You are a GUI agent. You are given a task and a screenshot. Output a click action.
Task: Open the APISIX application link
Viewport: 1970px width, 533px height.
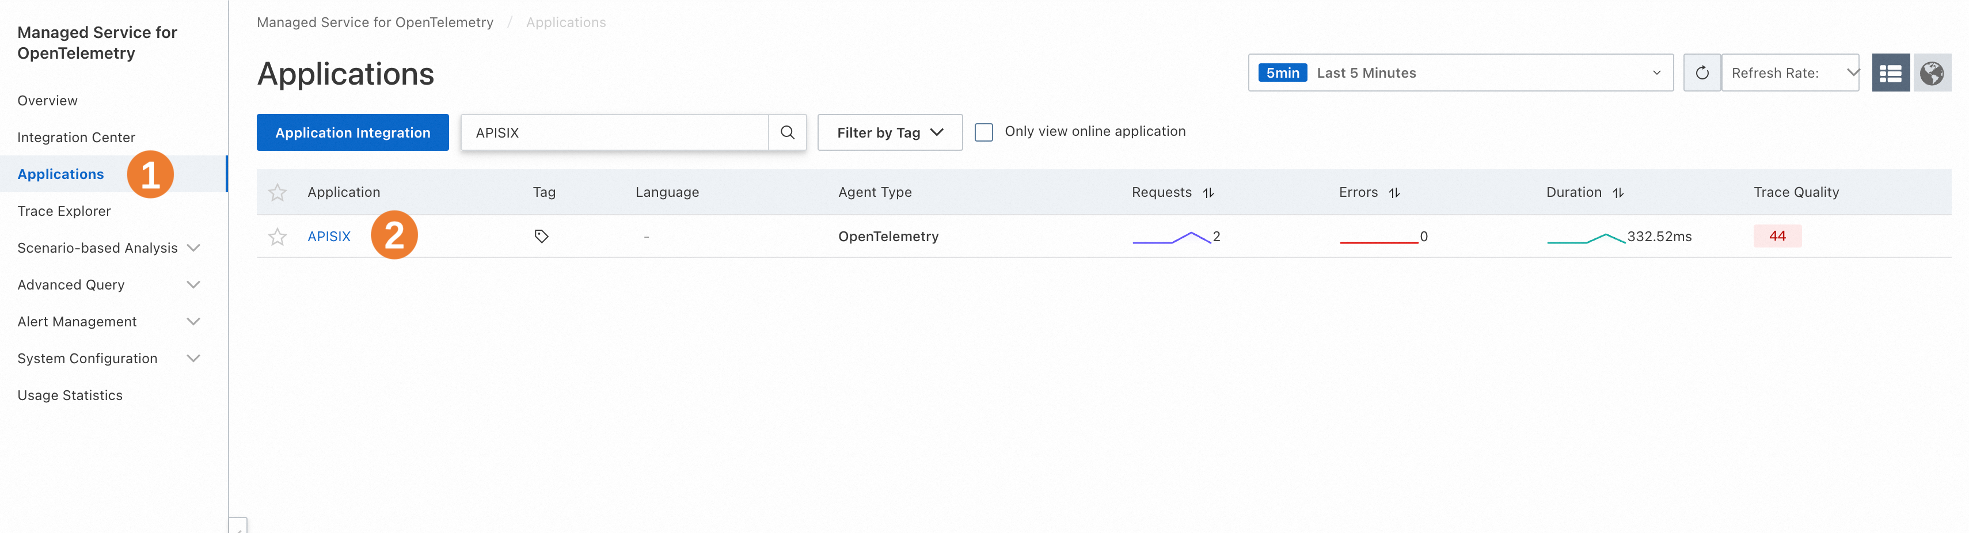tap(329, 237)
